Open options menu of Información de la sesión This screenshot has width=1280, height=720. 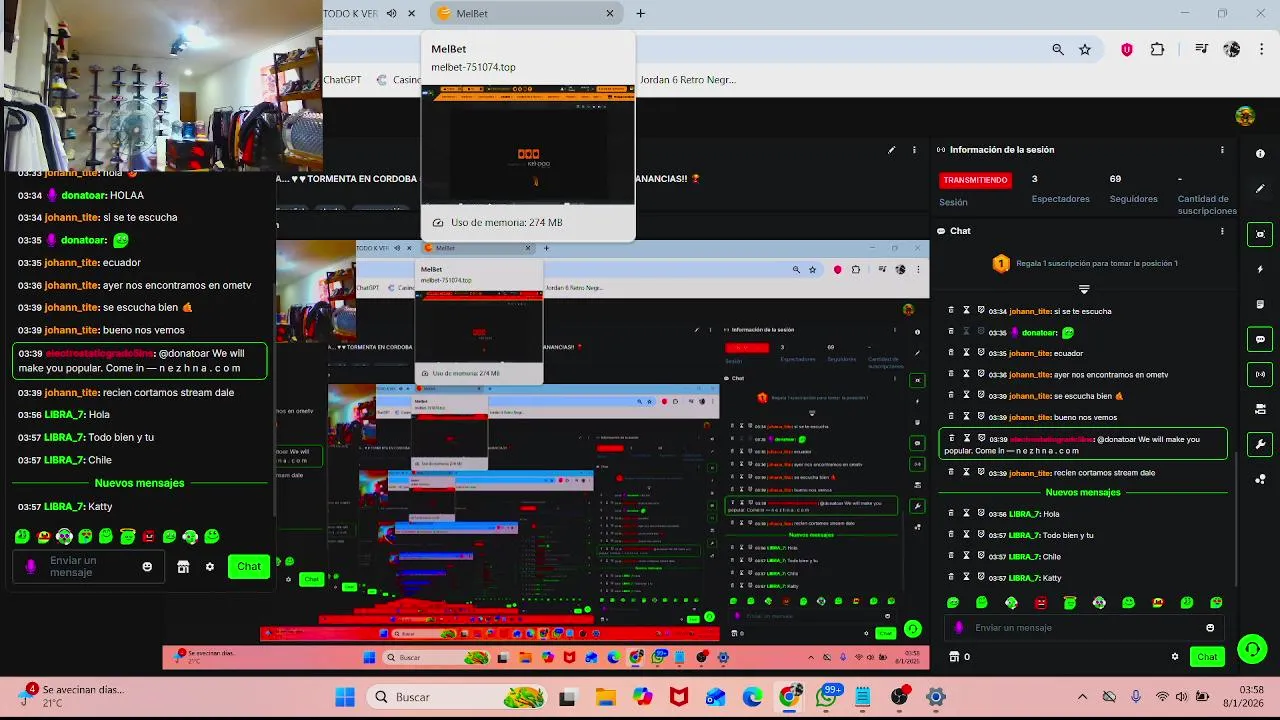click(x=1221, y=150)
